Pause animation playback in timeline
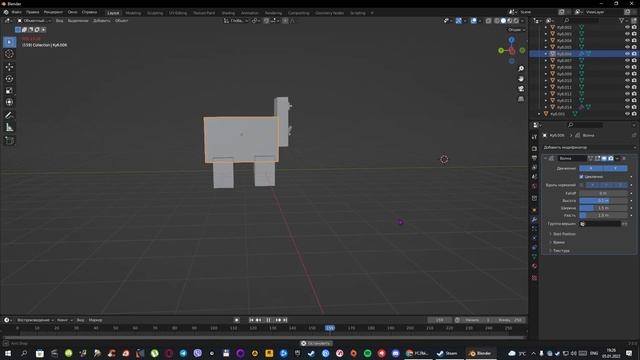The width and height of the screenshot is (640, 360). 268,320
